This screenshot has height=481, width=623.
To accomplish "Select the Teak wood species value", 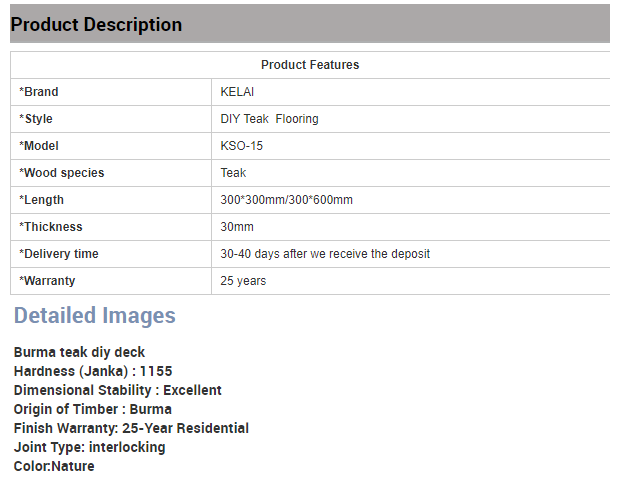I will click(x=233, y=173).
